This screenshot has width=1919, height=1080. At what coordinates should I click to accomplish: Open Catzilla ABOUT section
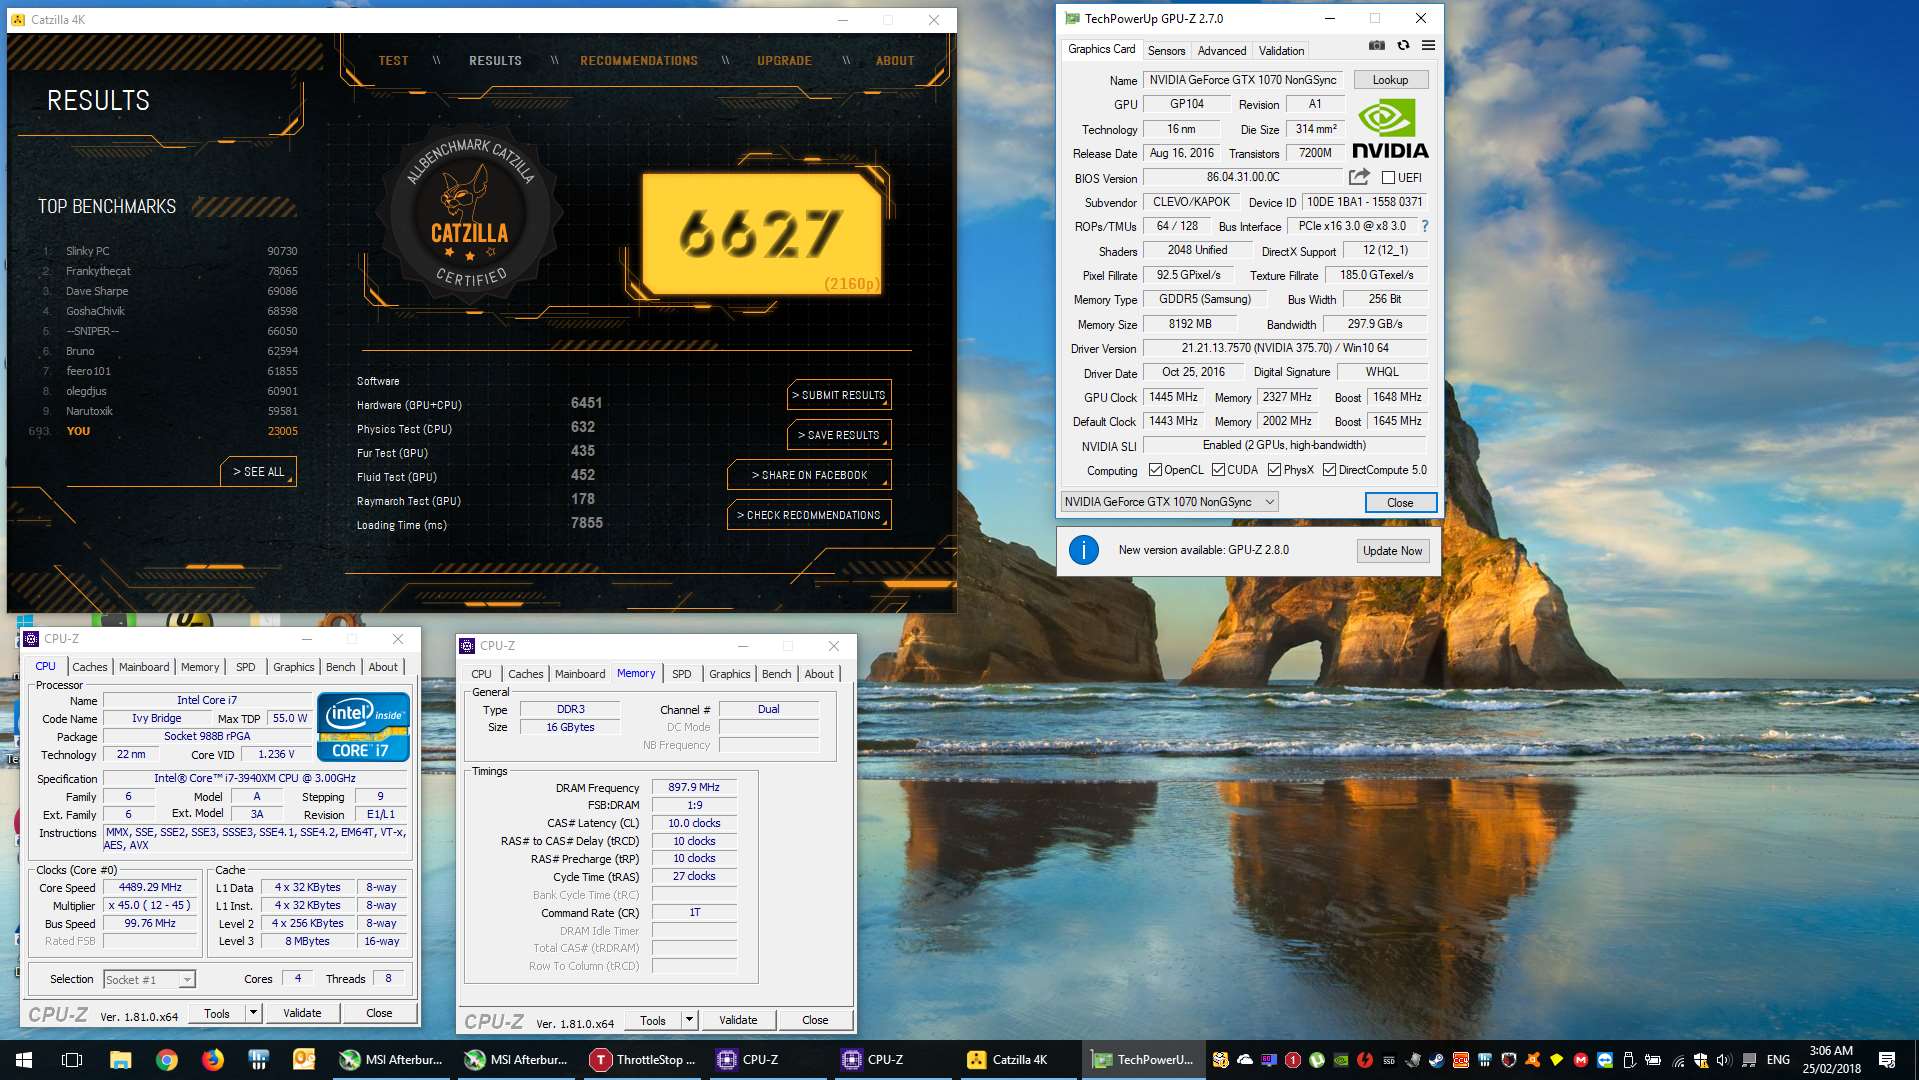(895, 61)
